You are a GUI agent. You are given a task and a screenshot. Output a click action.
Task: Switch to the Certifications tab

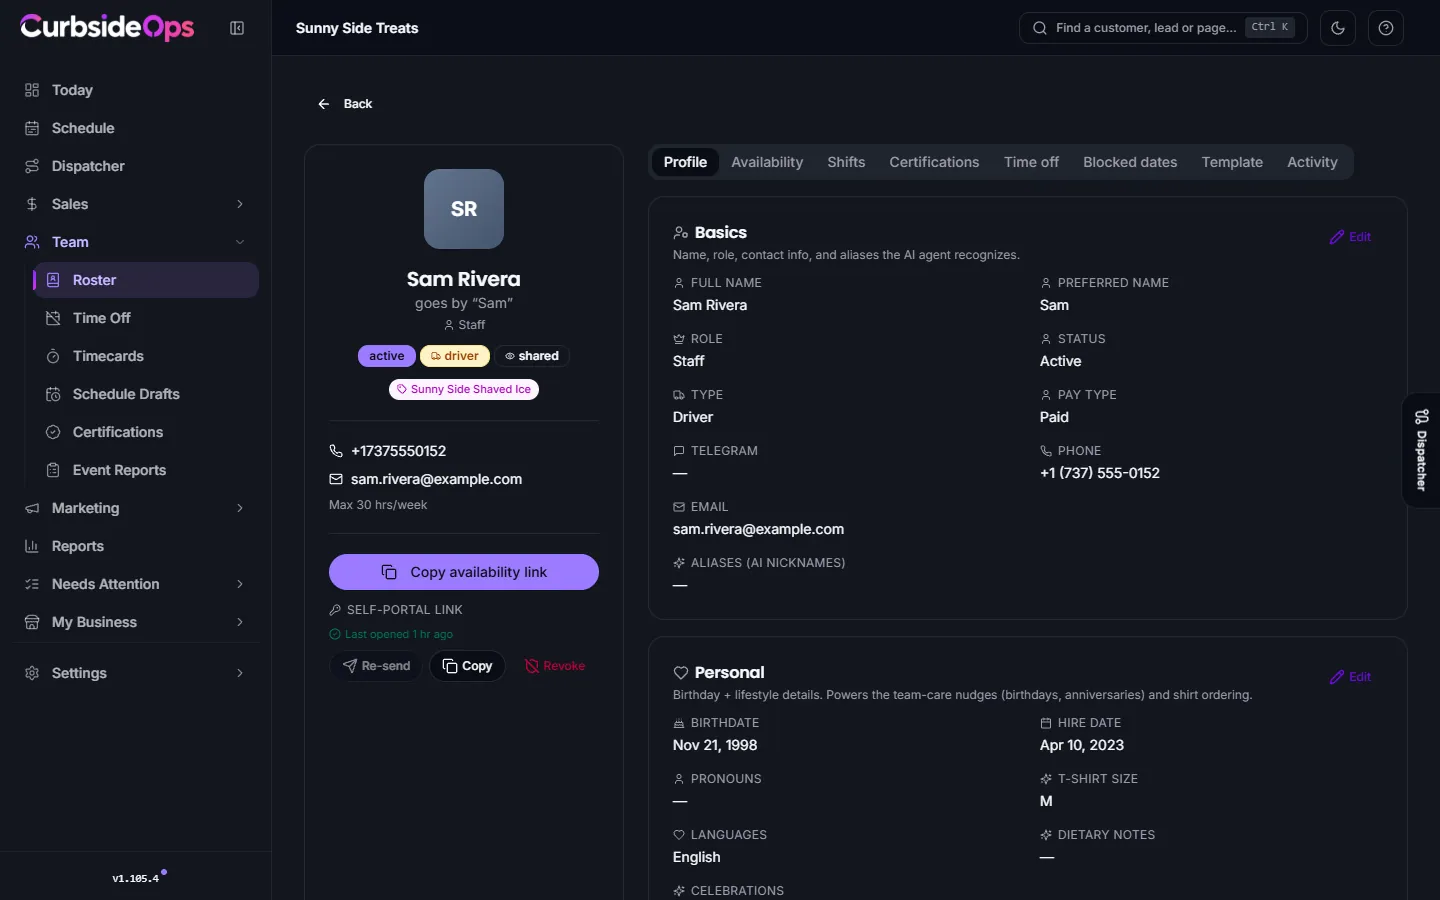(x=934, y=162)
